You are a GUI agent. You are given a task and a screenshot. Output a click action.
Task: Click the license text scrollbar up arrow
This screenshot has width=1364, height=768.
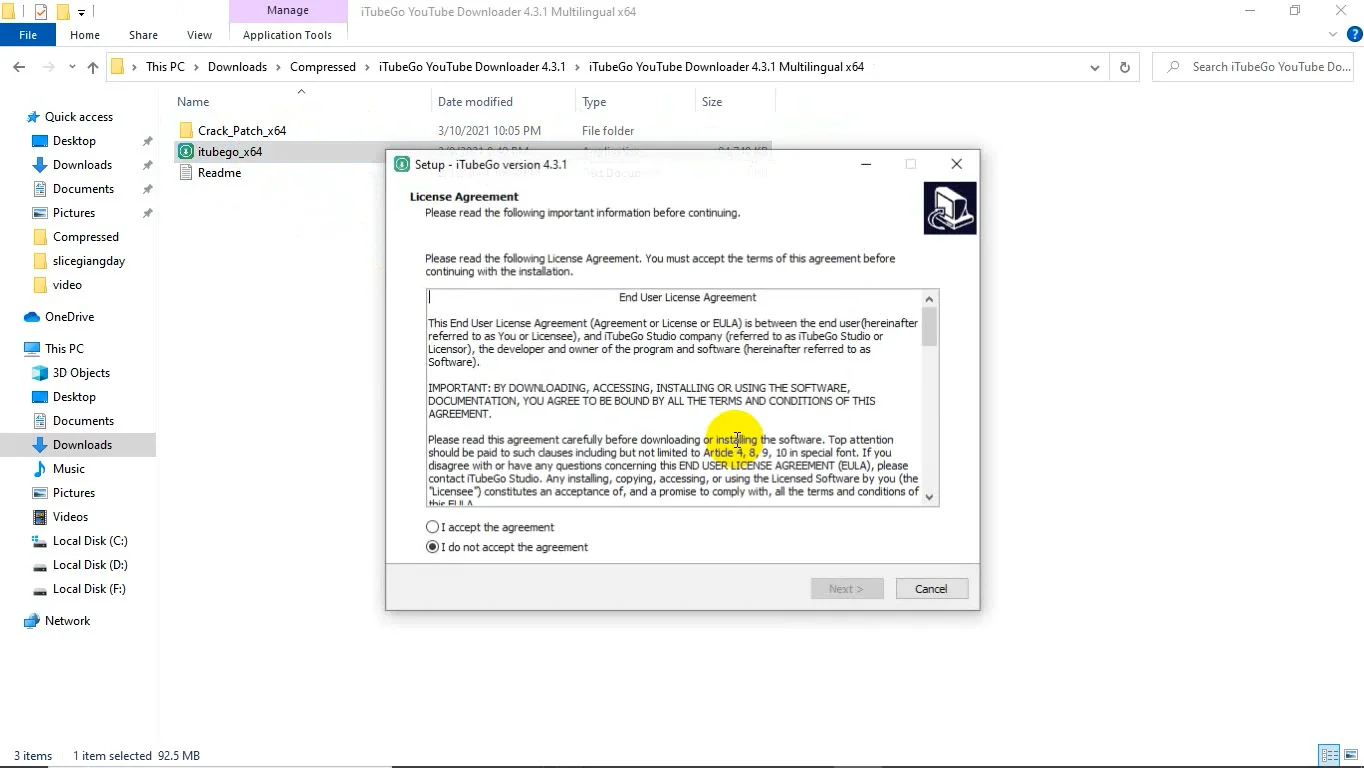coord(929,299)
